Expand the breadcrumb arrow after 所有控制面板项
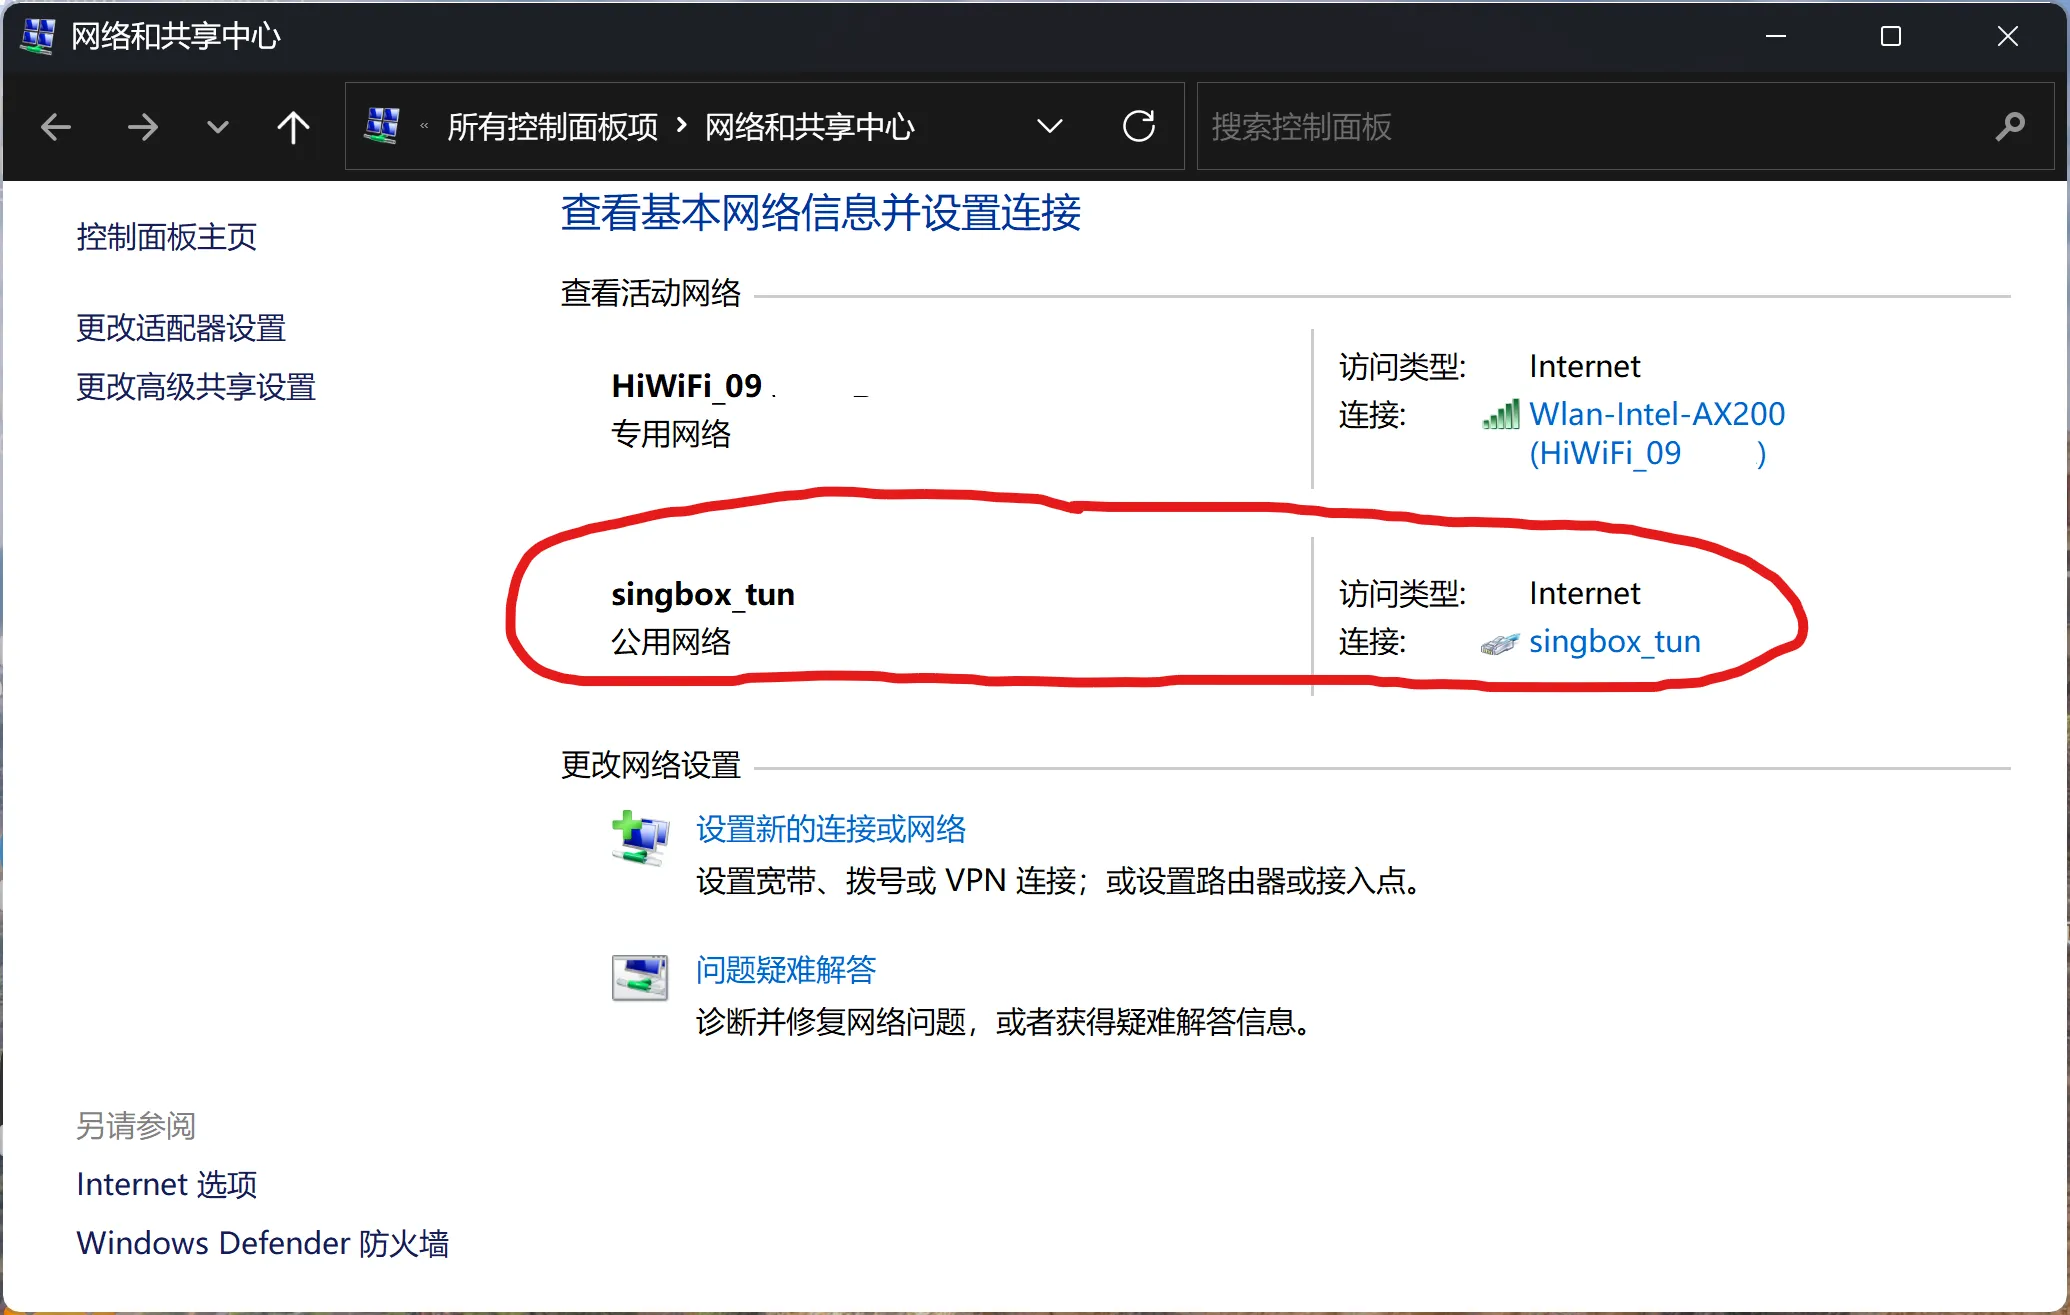Viewport: 2070px width, 1315px height. click(x=682, y=126)
